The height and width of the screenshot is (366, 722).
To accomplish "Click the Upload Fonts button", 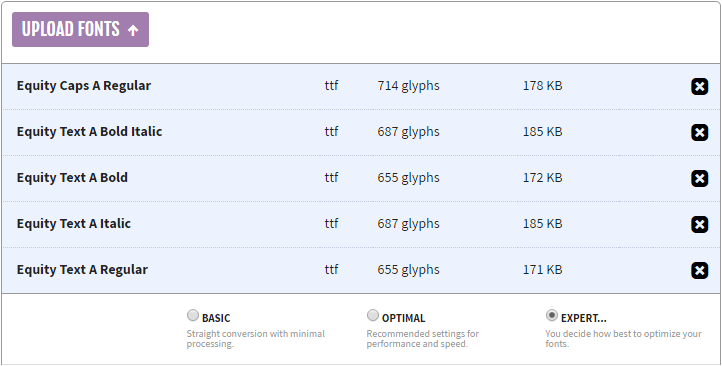I will coord(80,29).
